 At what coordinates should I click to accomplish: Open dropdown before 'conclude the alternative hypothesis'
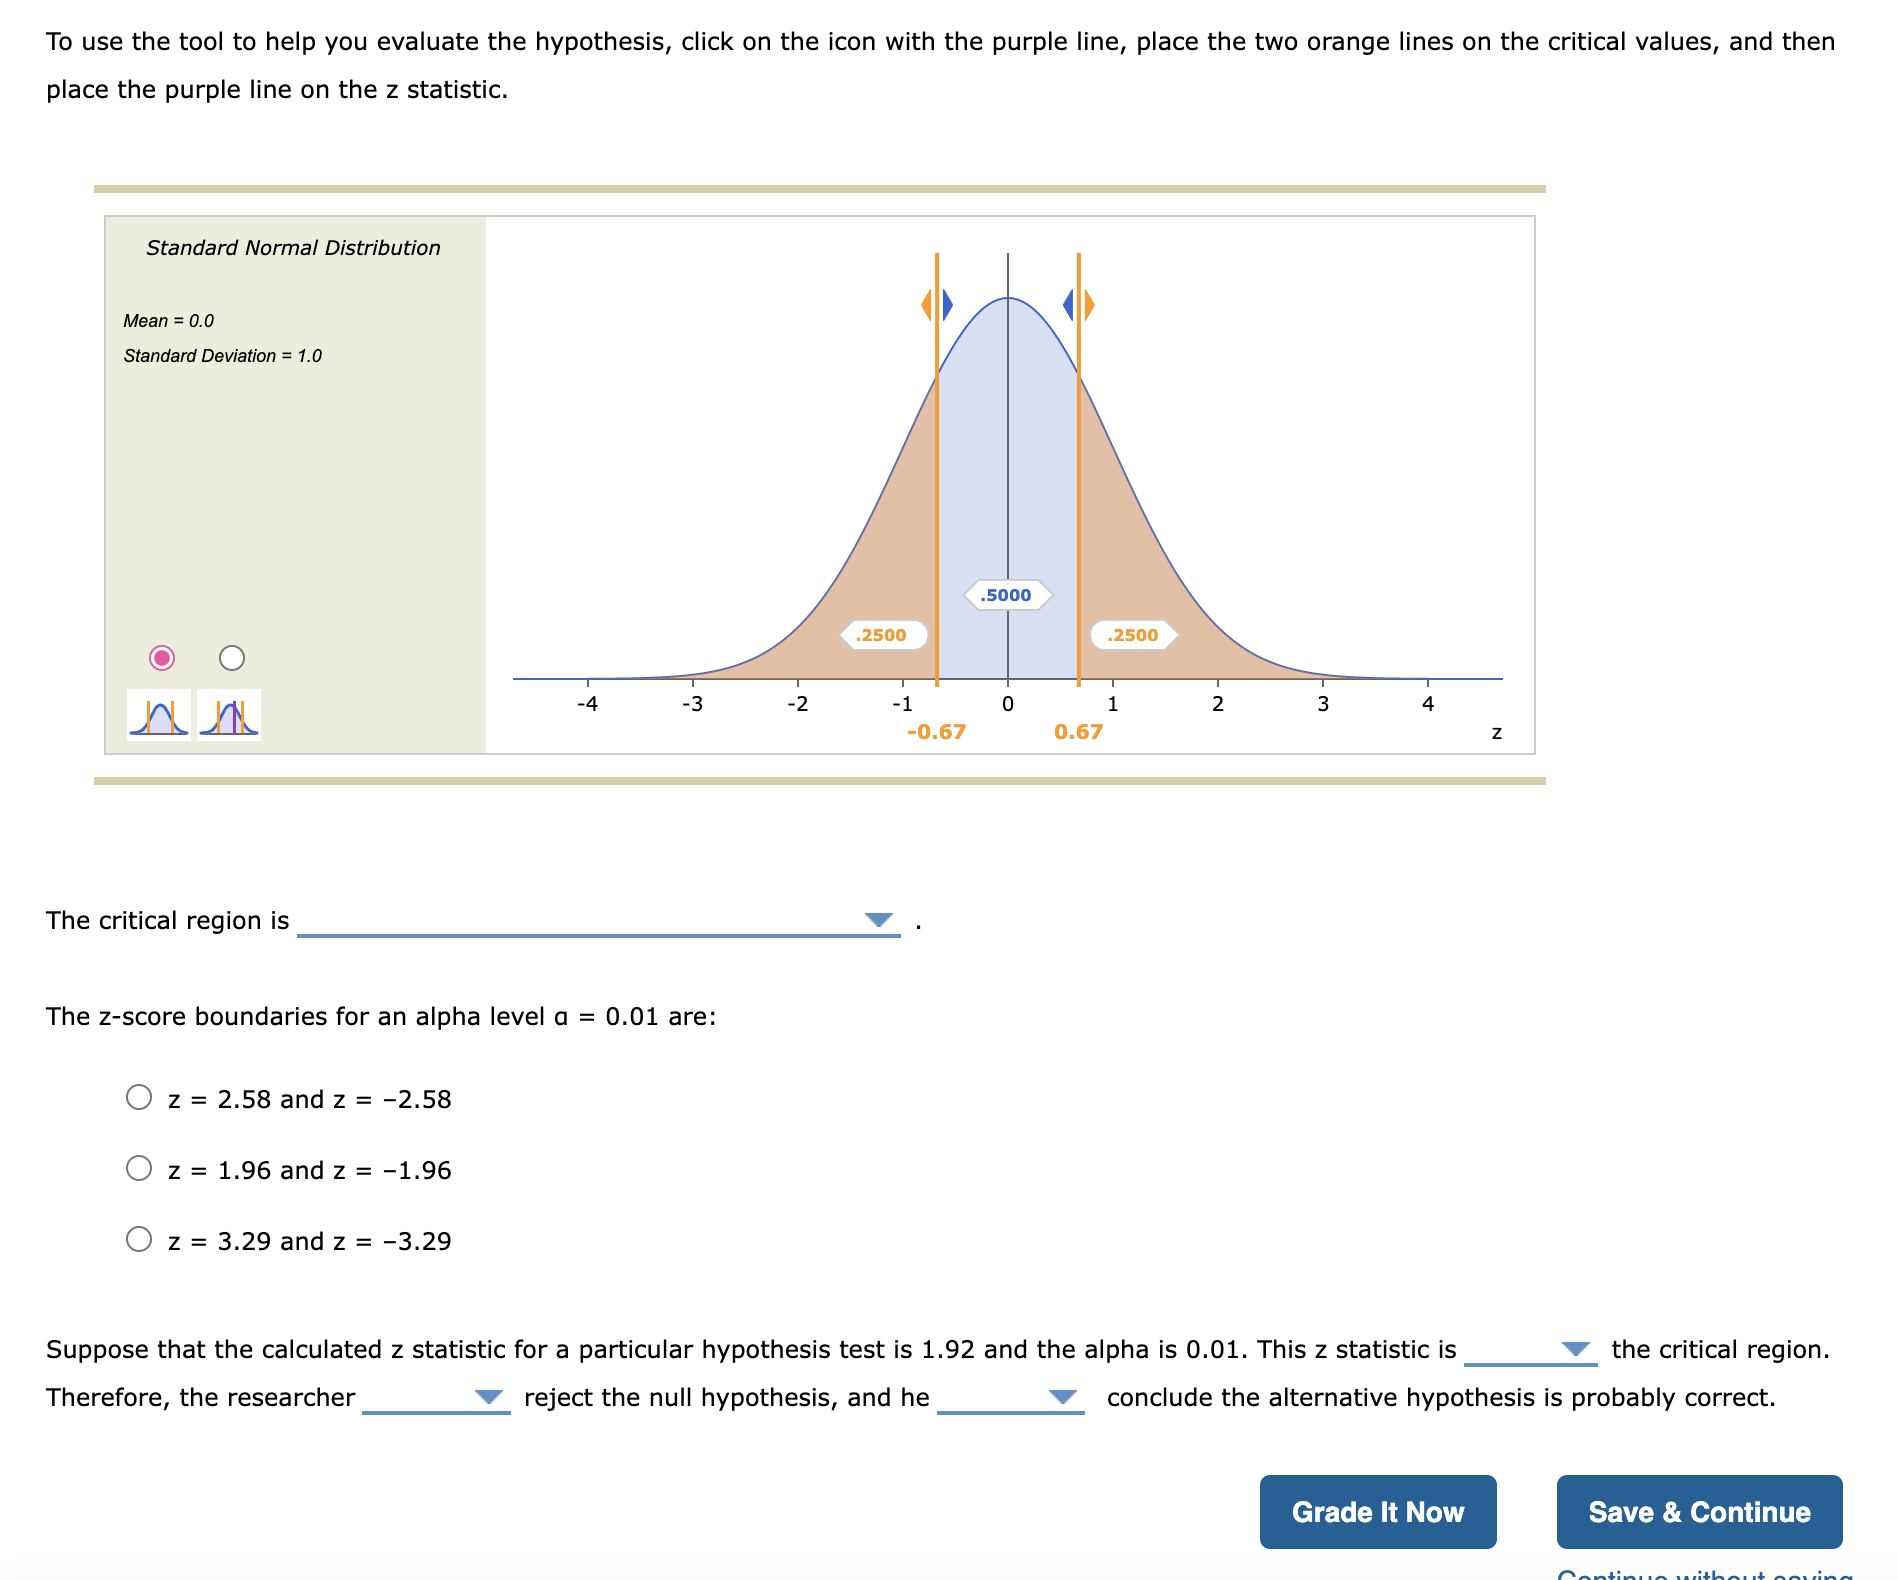point(1010,1397)
